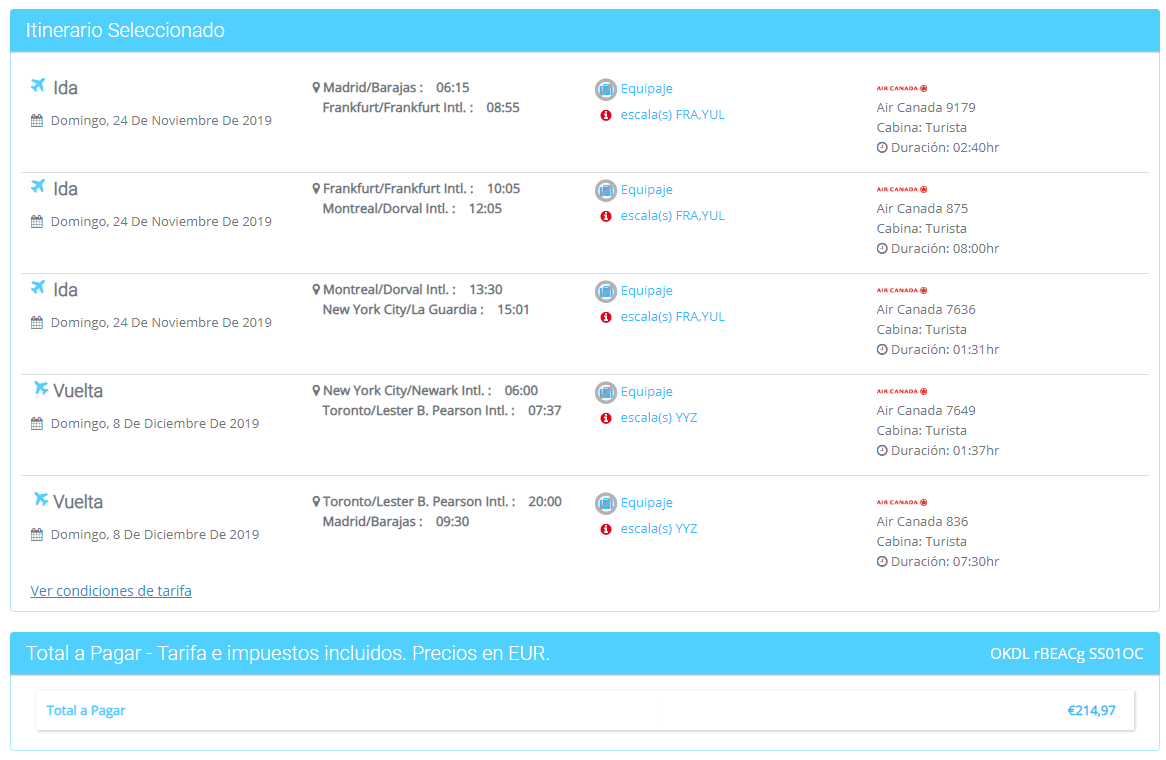Click the calendar icon for the Frankfurt–Montreal flight
This screenshot has height=760, width=1166.
click(x=37, y=222)
